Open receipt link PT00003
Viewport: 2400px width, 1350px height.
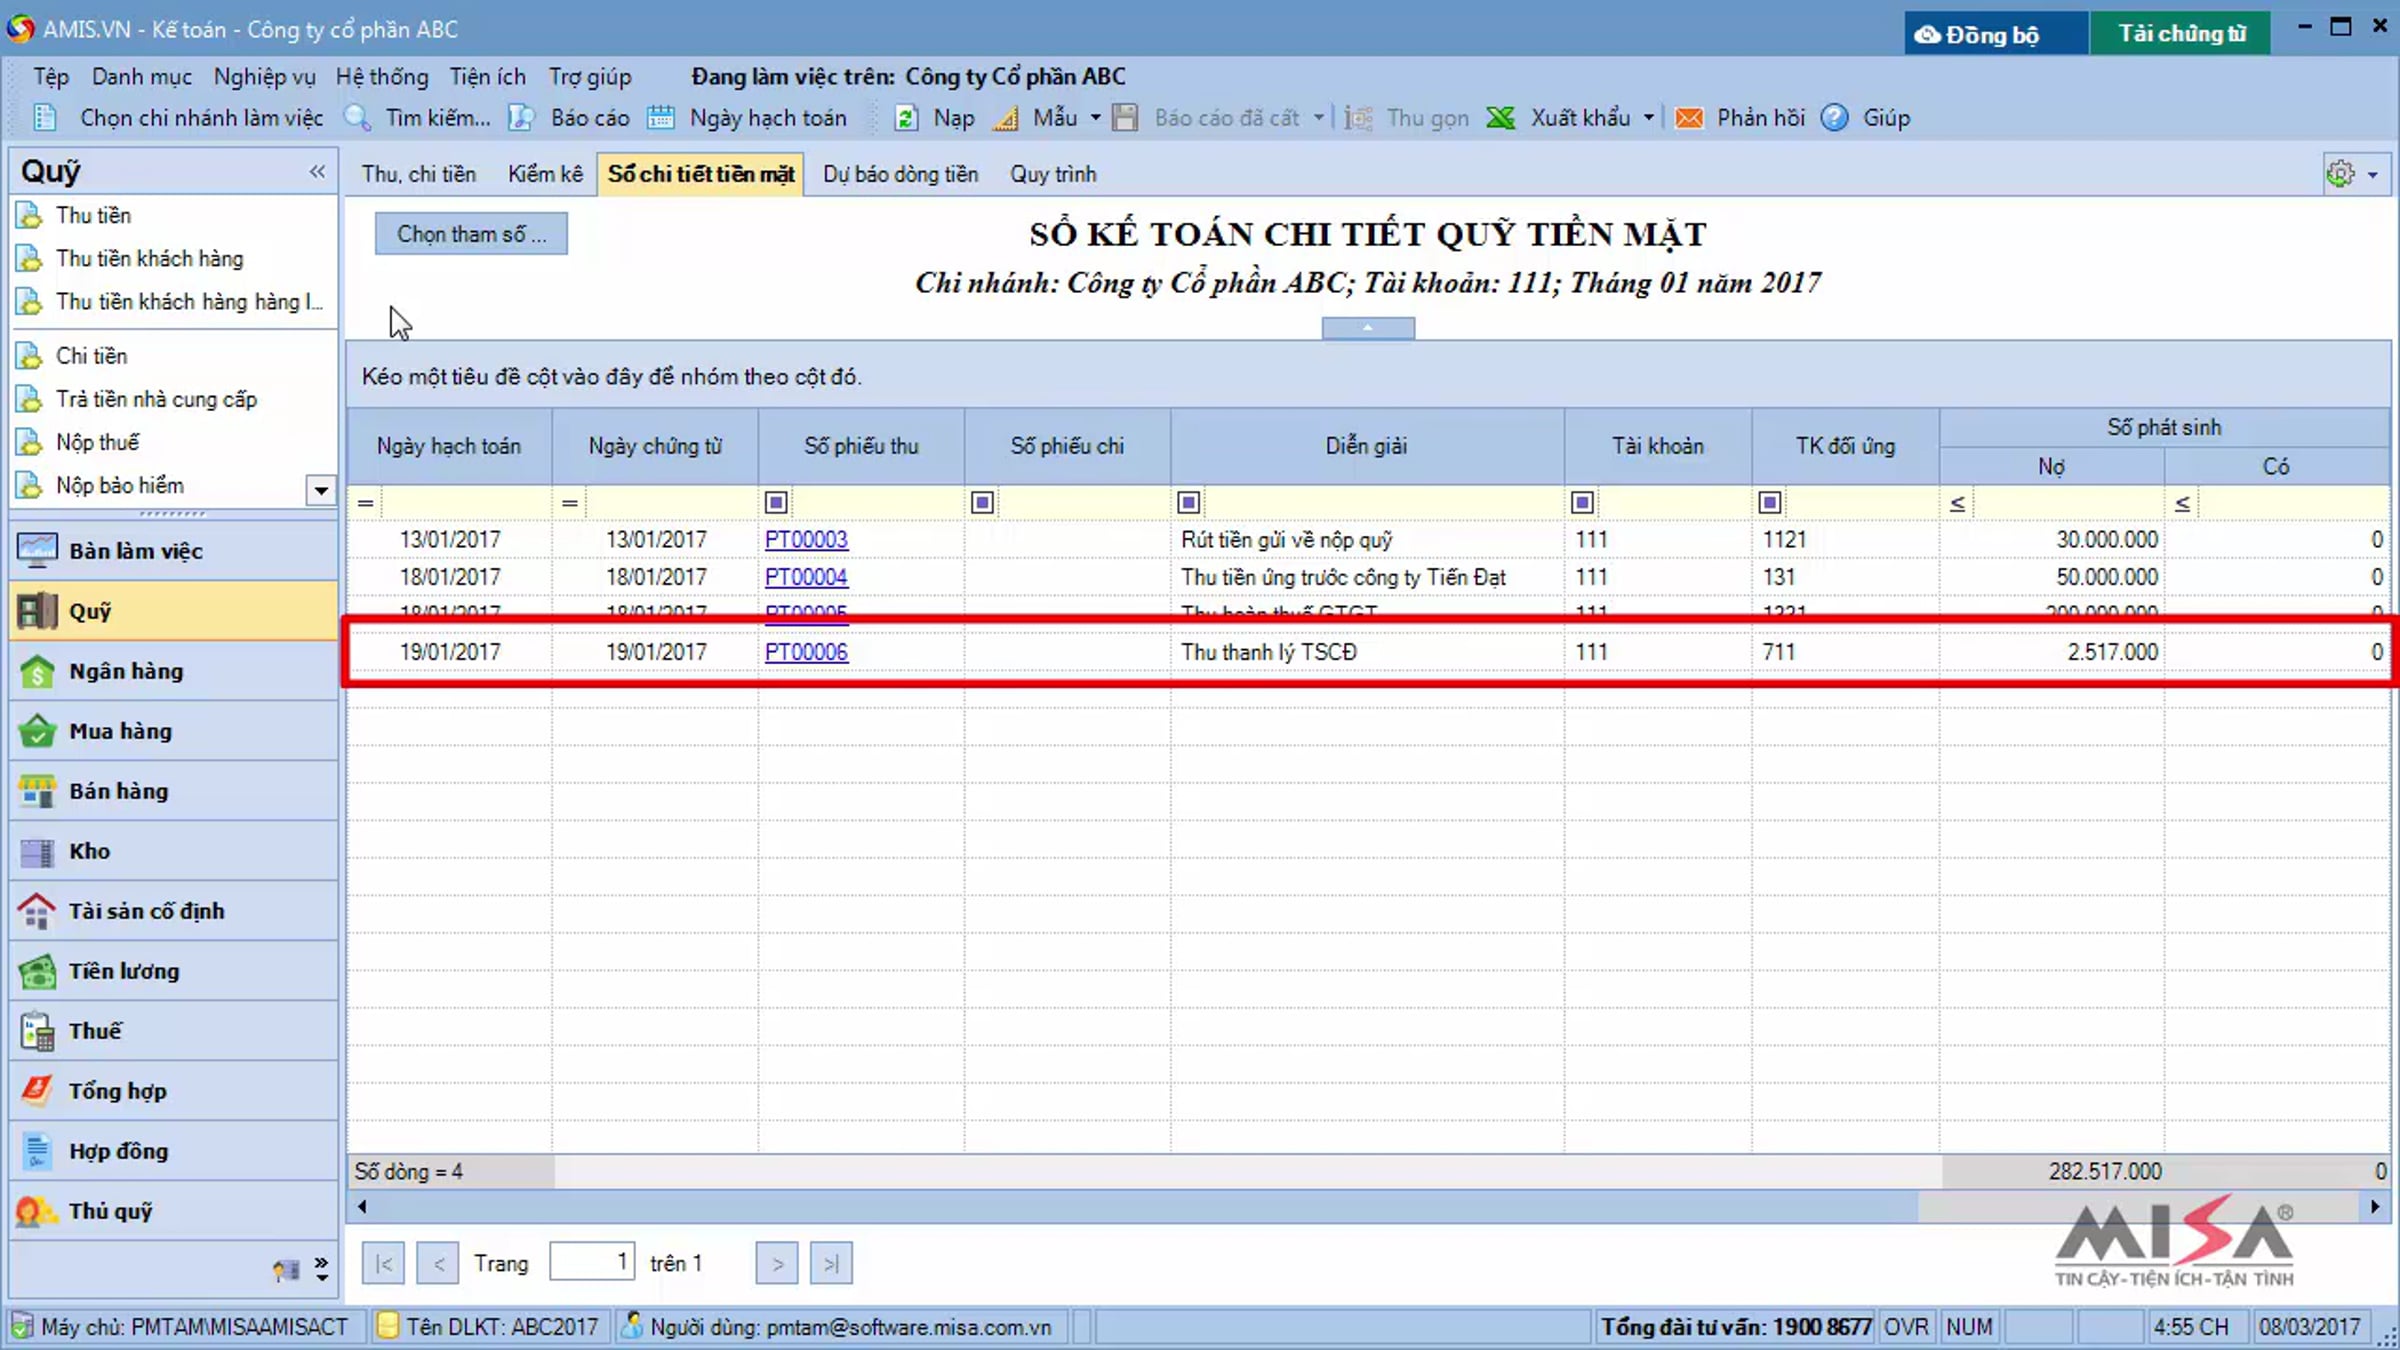click(x=806, y=540)
